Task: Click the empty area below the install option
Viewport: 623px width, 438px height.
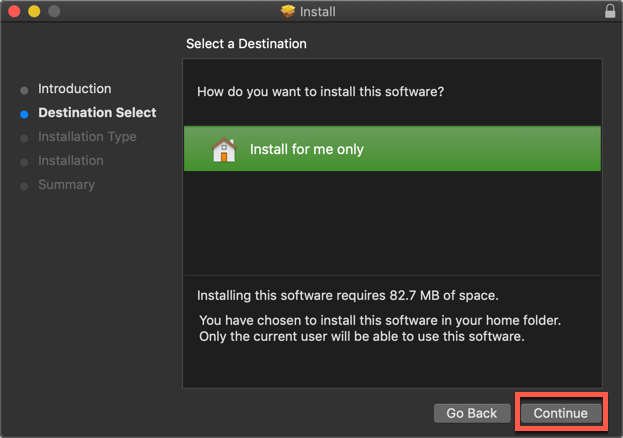Action: coord(392,222)
